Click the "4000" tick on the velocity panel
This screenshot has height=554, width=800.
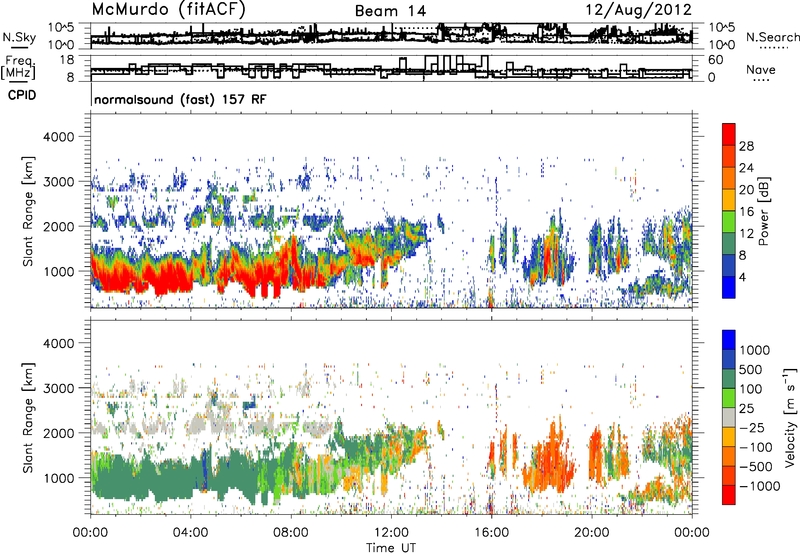point(58,343)
